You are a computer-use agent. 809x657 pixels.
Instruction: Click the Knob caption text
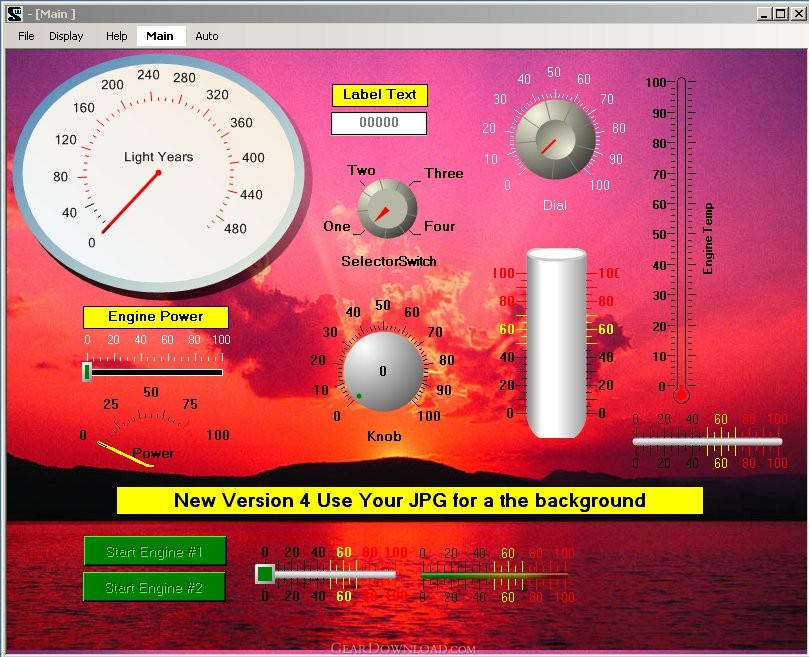(x=384, y=437)
